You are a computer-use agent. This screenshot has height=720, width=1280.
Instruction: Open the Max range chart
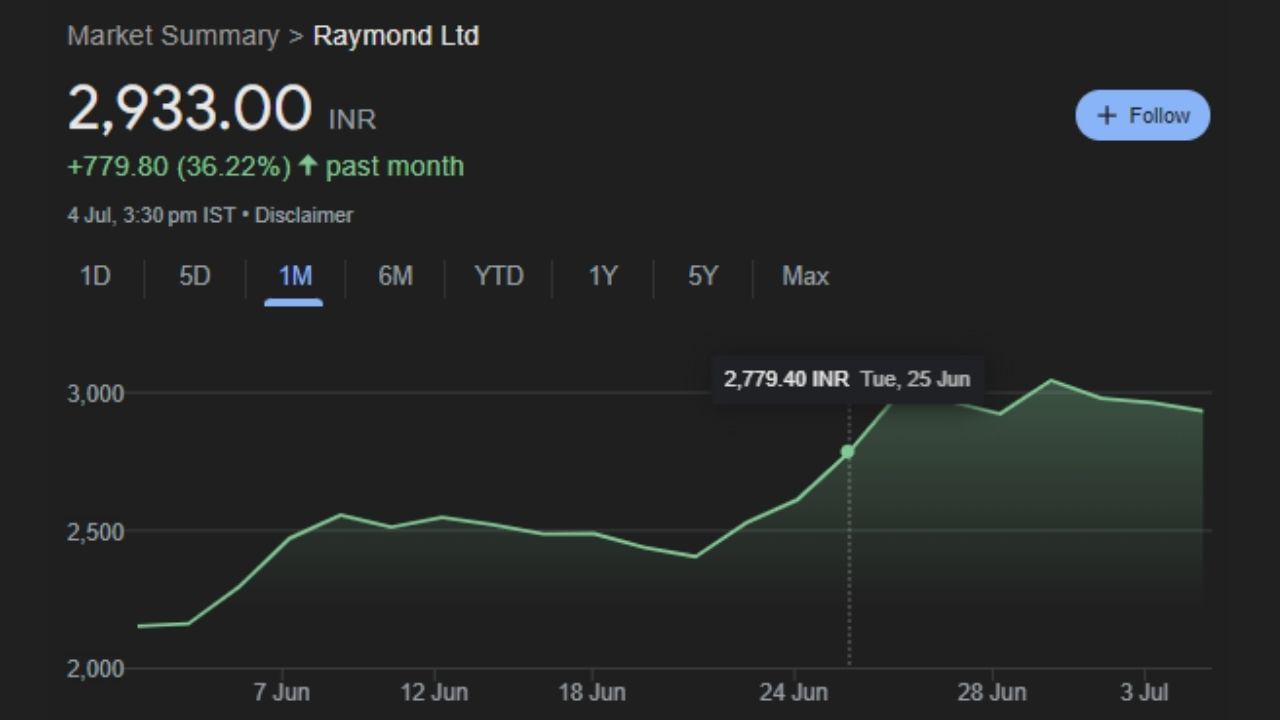pos(805,276)
